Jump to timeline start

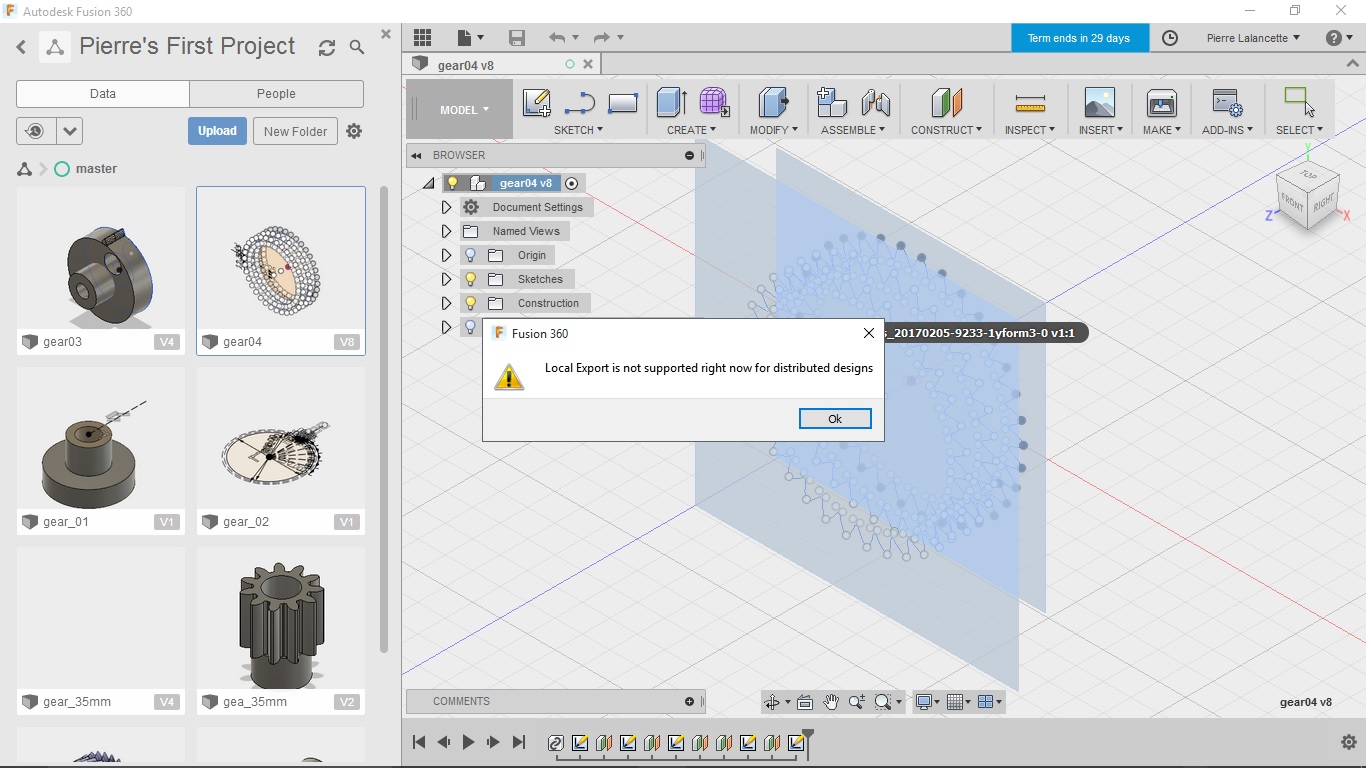[x=419, y=742]
